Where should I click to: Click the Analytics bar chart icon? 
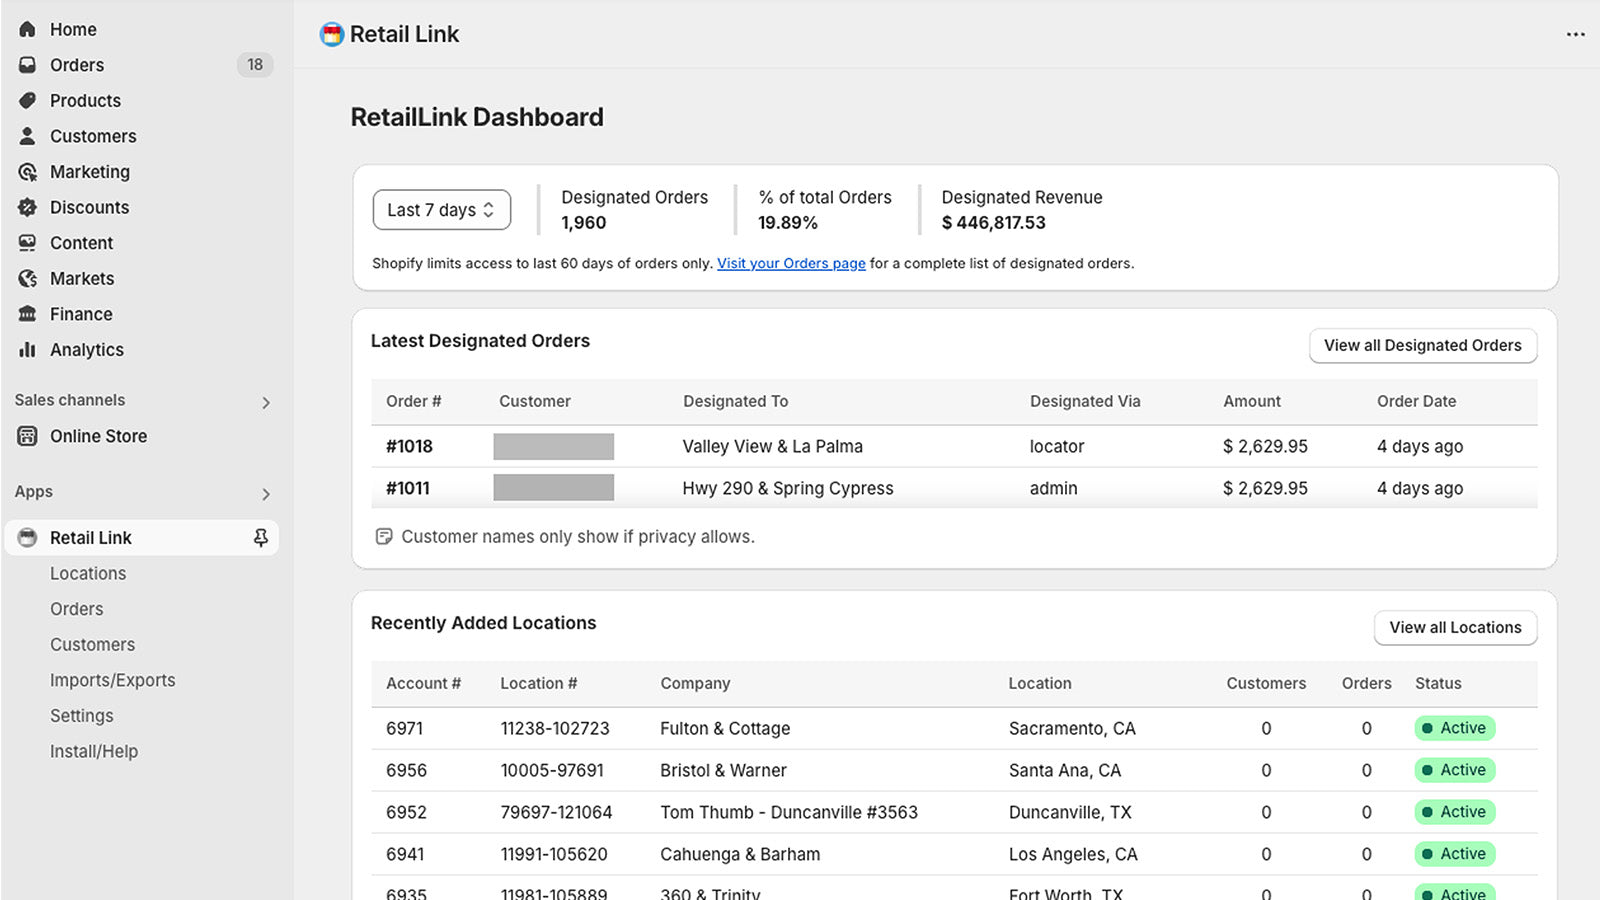coord(27,349)
